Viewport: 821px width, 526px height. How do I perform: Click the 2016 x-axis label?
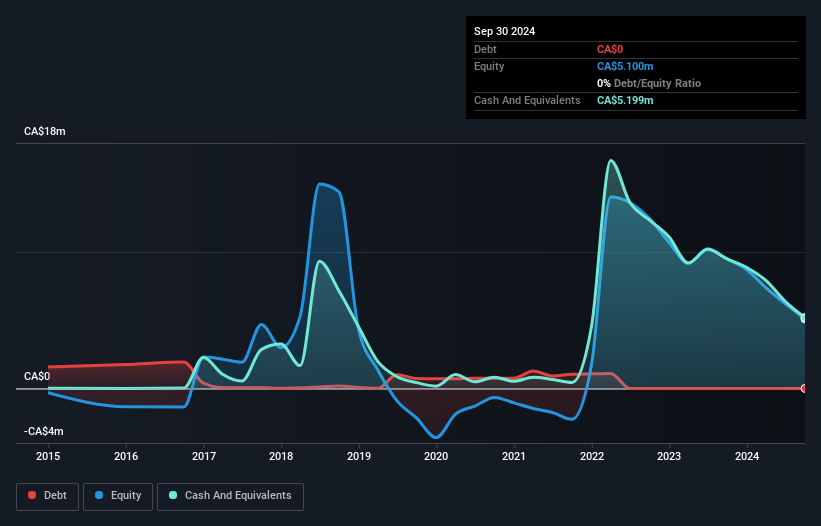pyautogui.click(x=126, y=456)
